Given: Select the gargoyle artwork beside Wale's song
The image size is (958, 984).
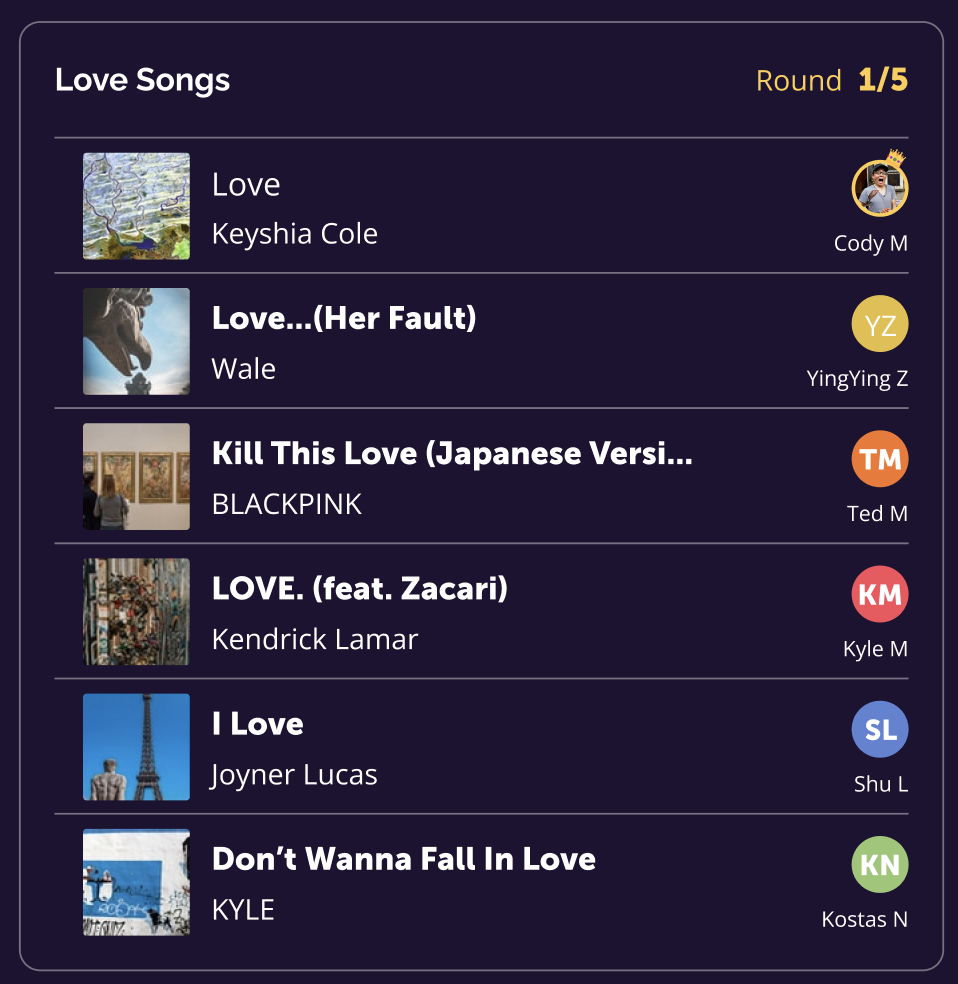Looking at the screenshot, I should [136, 341].
